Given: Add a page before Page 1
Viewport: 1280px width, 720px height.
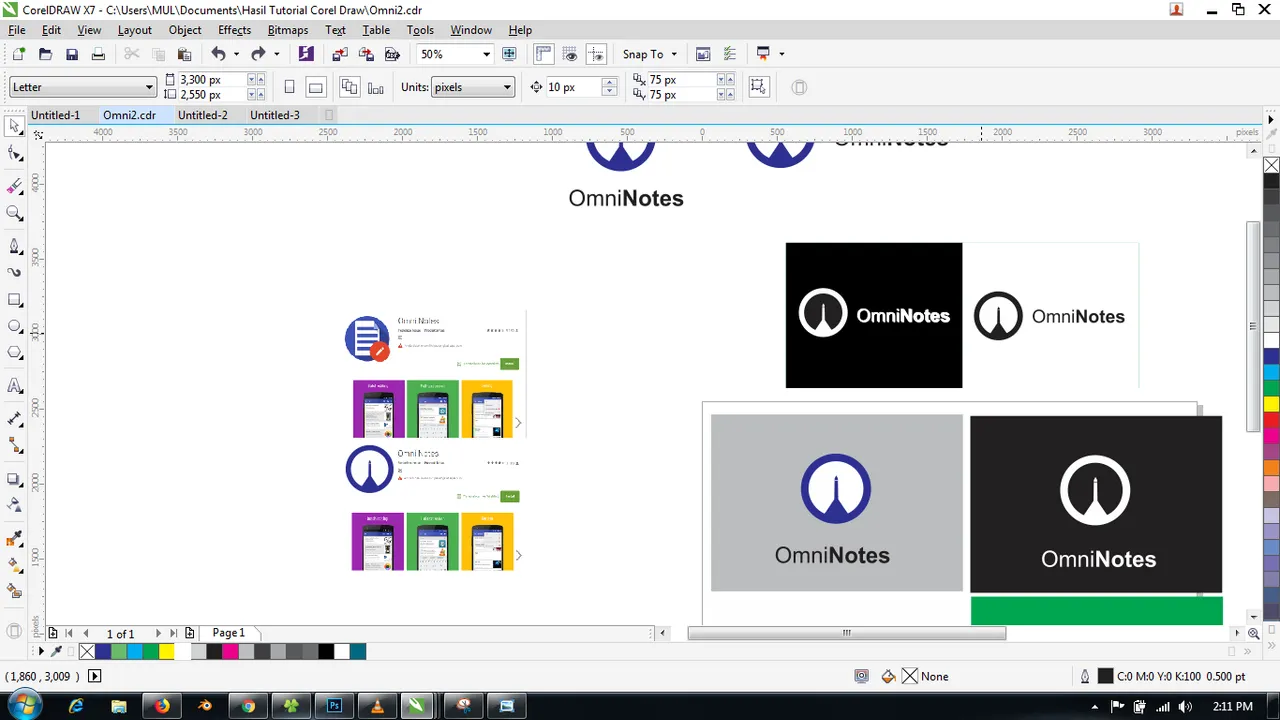Looking at the screenshot, I should (x=52, y=633).
